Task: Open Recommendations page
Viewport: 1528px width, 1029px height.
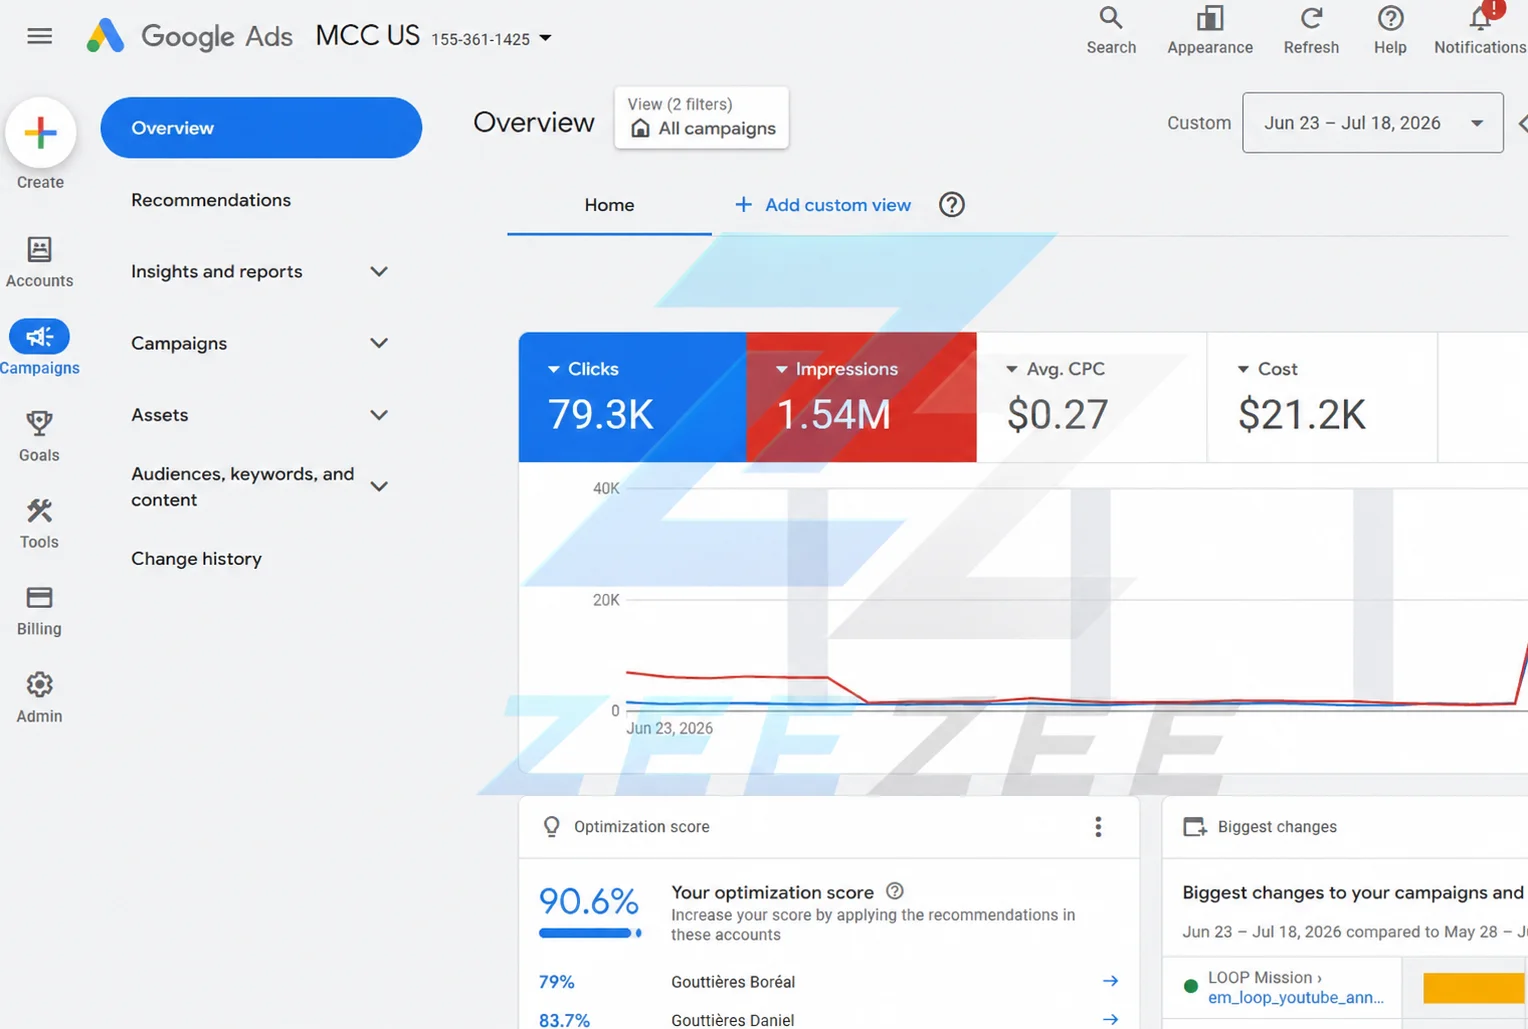Action: (x=211, y=200)
